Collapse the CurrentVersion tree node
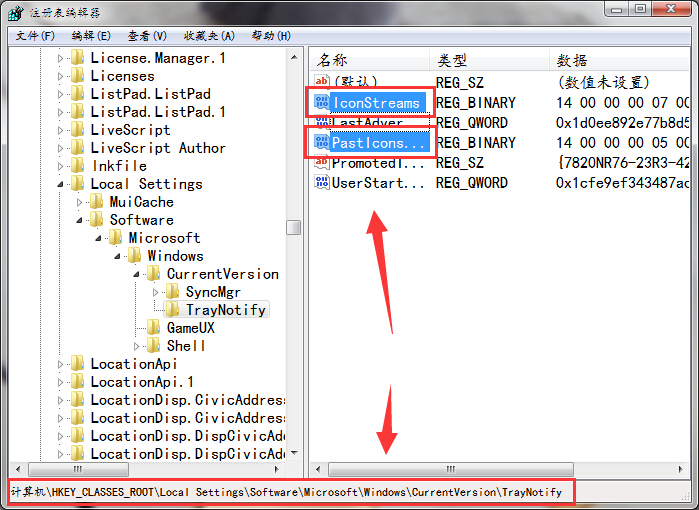The image size is (699, 510). coord(137,274)
